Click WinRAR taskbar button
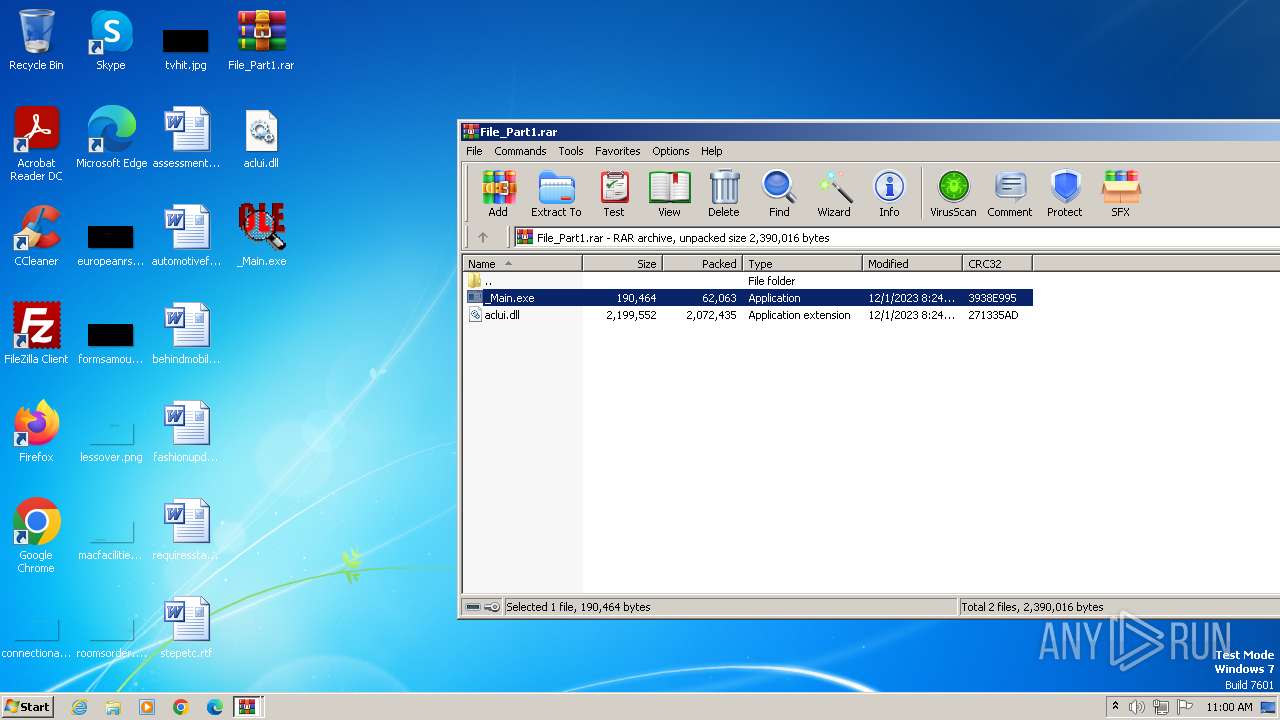The height and width of the screenshot is (720, 1280). pyautogui.click(x=248, y=707)
